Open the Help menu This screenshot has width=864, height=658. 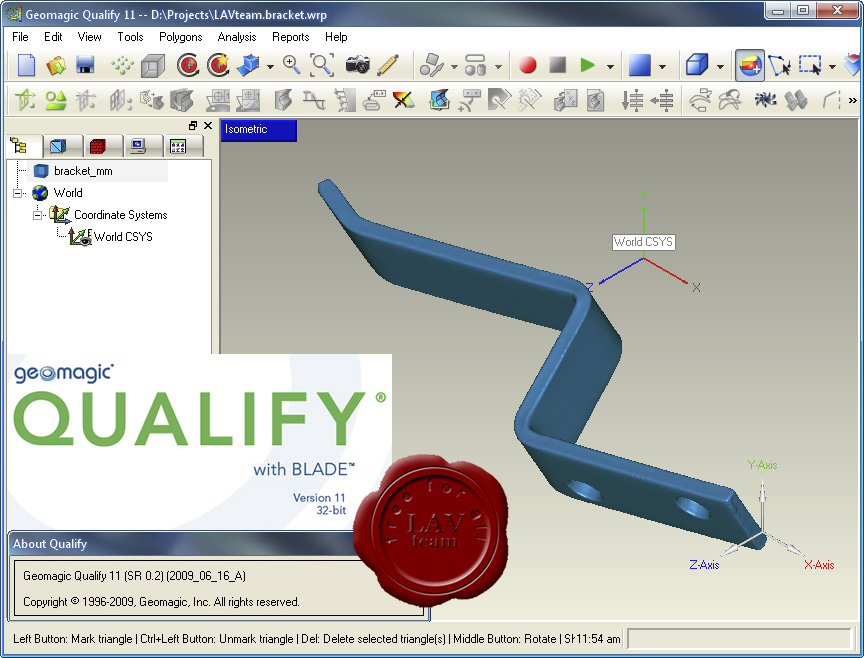coord(336,37)
